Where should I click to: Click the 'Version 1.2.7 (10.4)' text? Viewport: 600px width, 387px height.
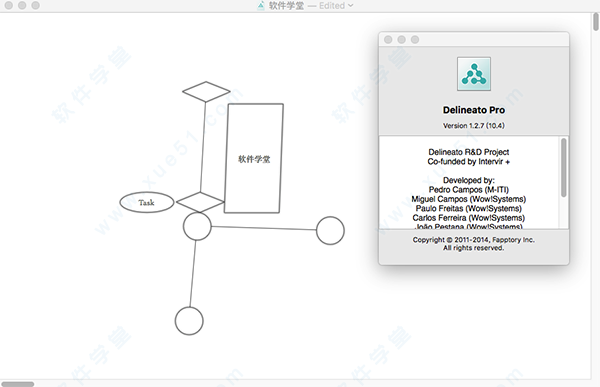tap(474, 126)
